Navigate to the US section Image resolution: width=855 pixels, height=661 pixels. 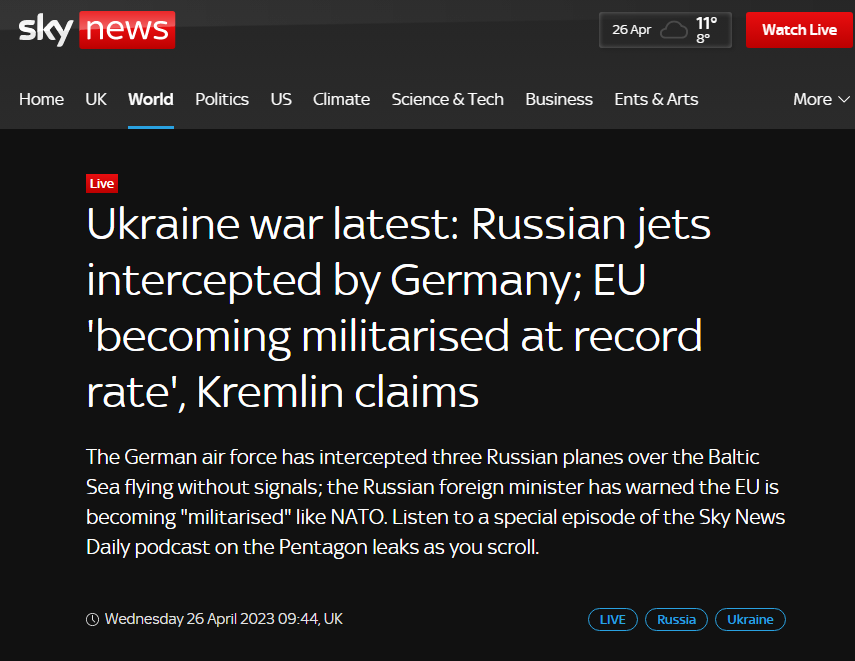pos(281,99)
